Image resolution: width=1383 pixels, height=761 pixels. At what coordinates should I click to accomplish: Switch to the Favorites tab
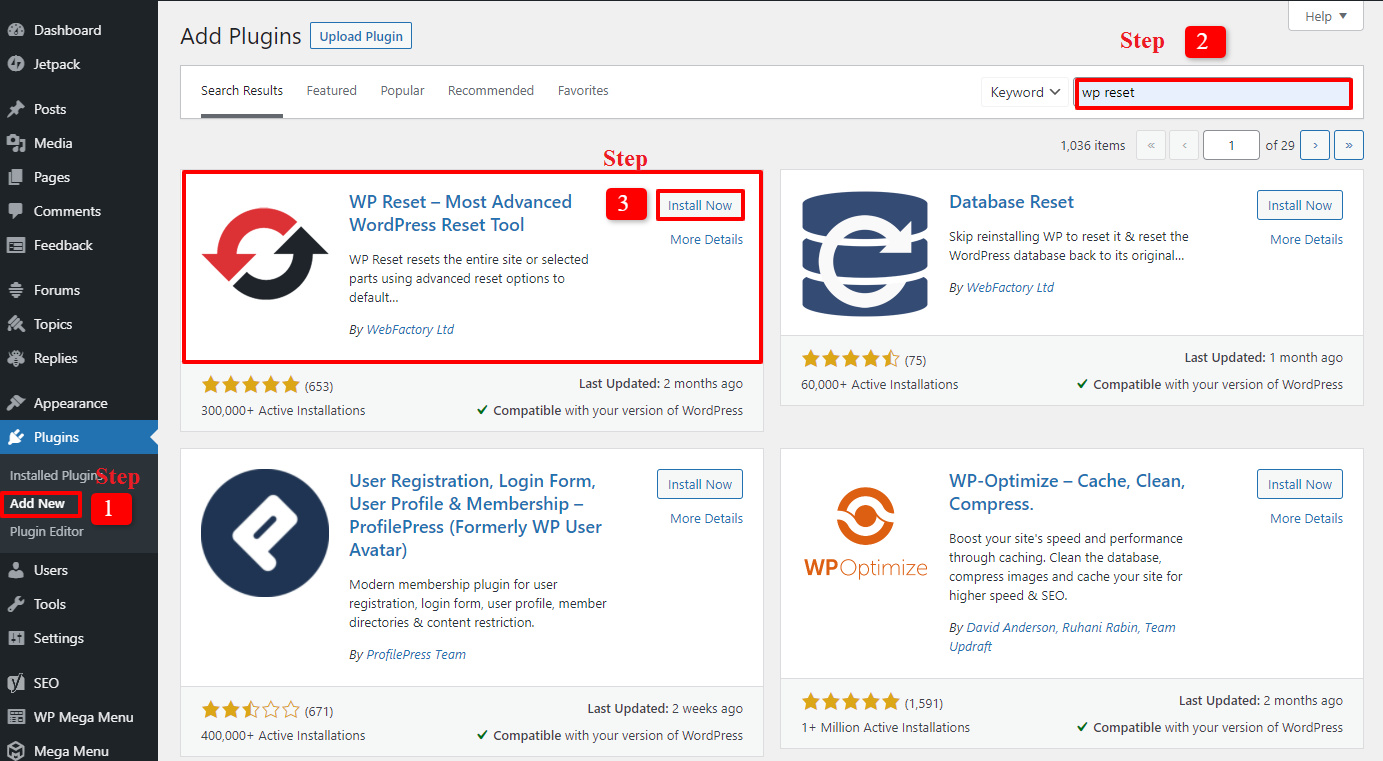[x=583, y=90]
